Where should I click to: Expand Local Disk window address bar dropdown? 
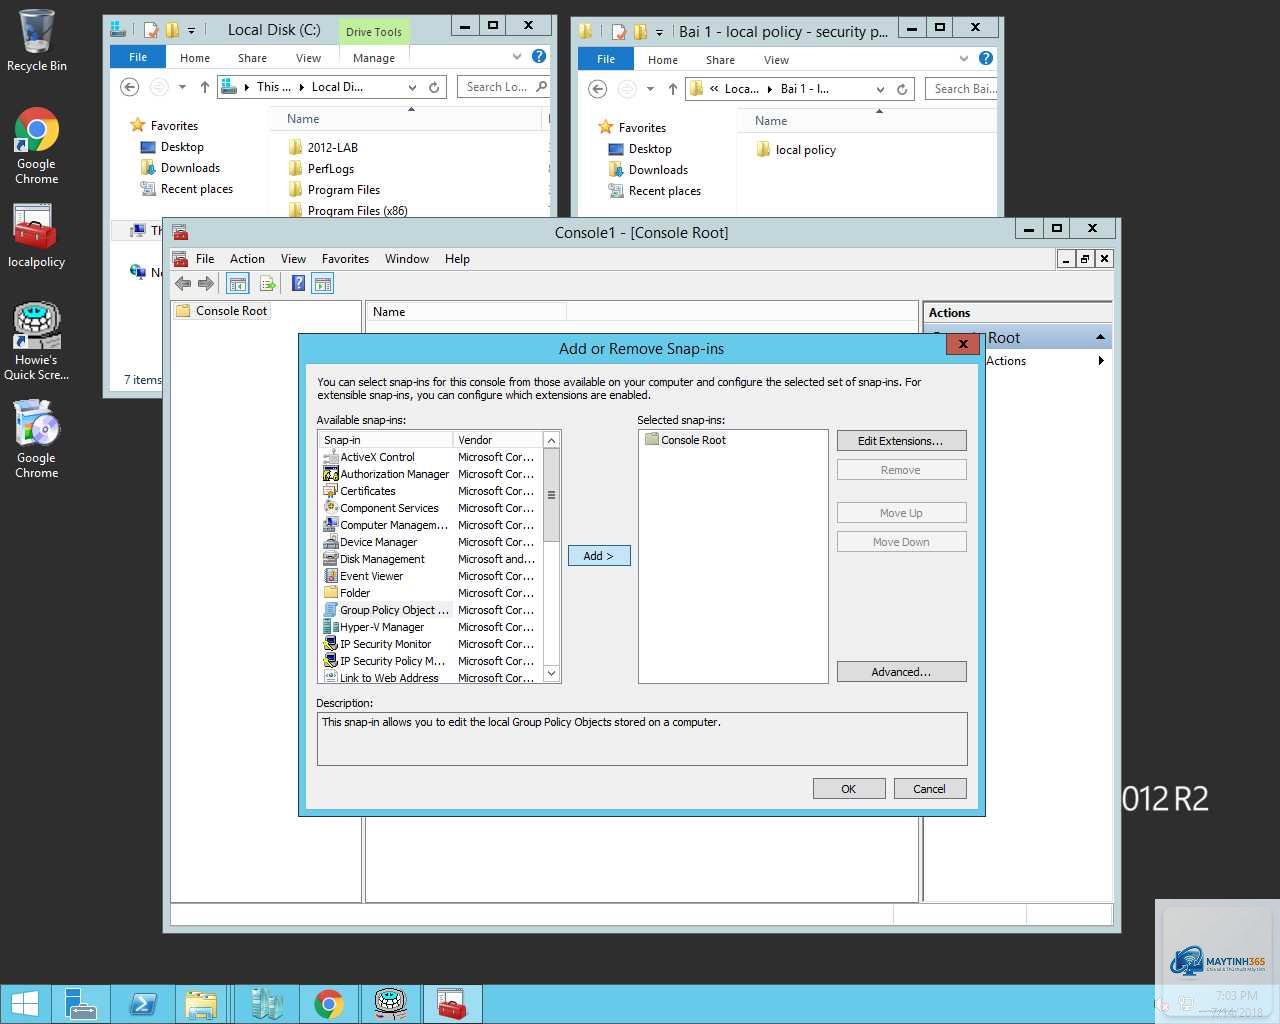tap(412, 87)
